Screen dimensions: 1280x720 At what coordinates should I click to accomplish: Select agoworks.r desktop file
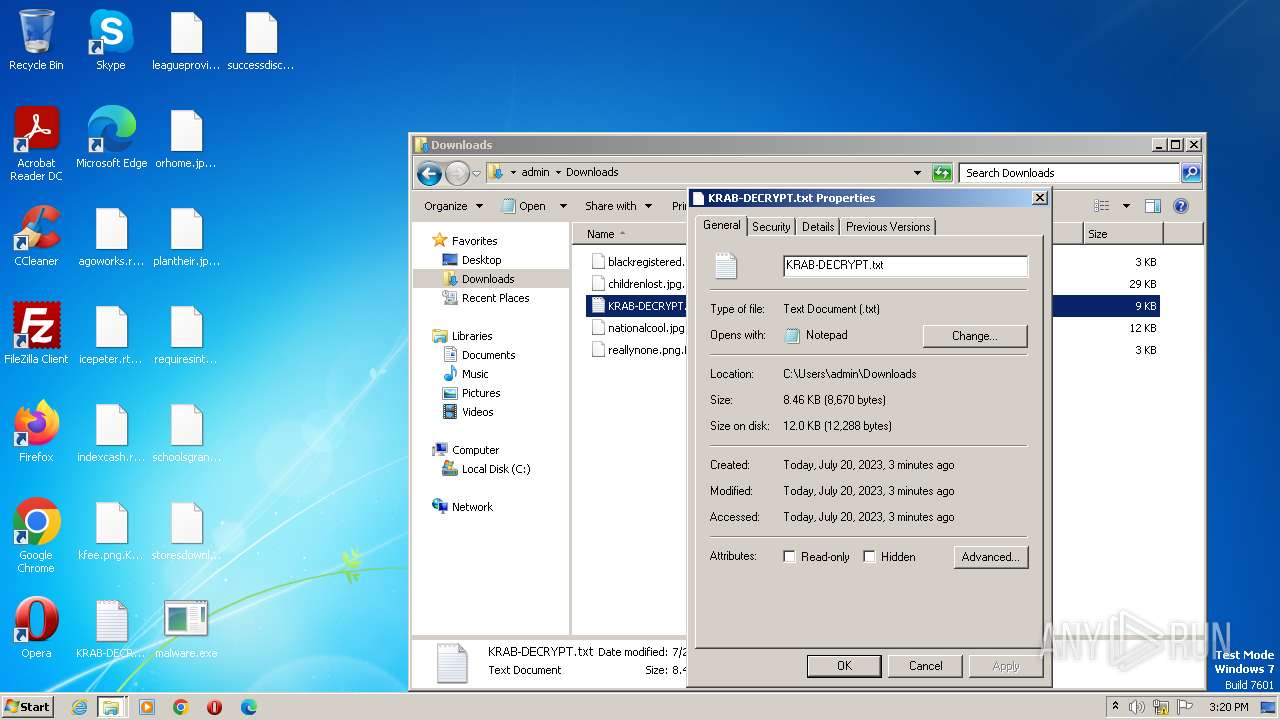click(111, 236)
